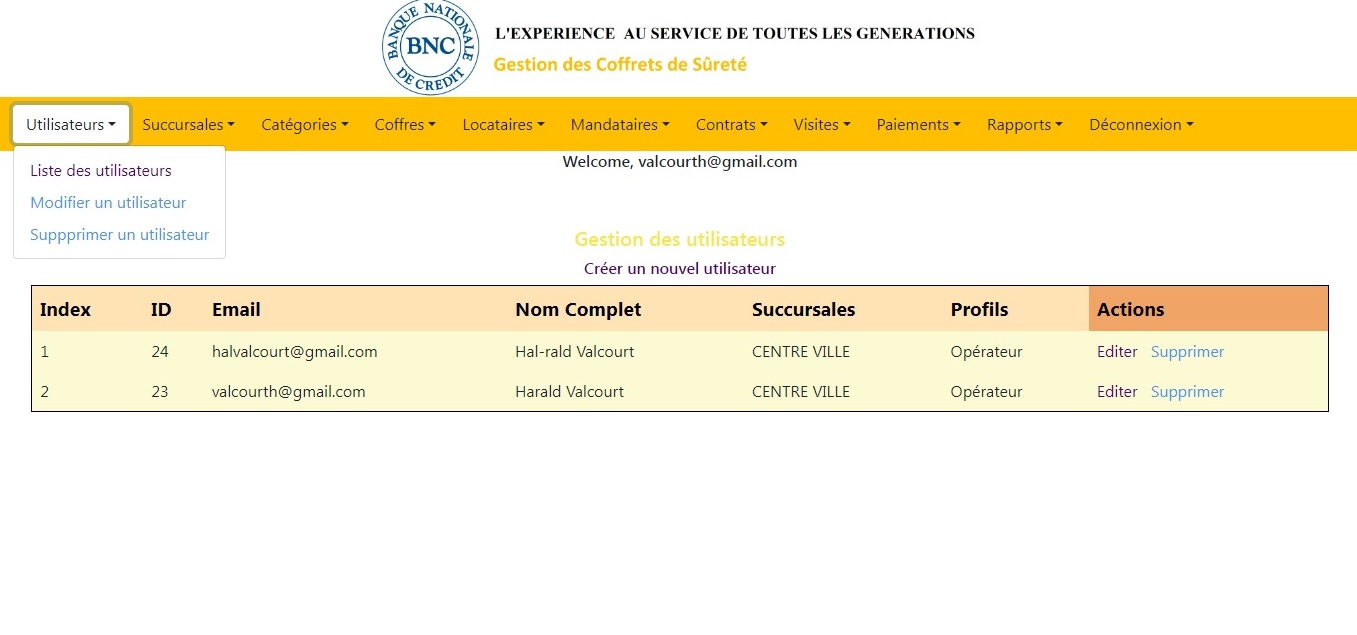1357x635 pixels.
Task: Collapse the Utilisateurs dropdown menu
Action: pyautogui.click(x=71, y=125)
